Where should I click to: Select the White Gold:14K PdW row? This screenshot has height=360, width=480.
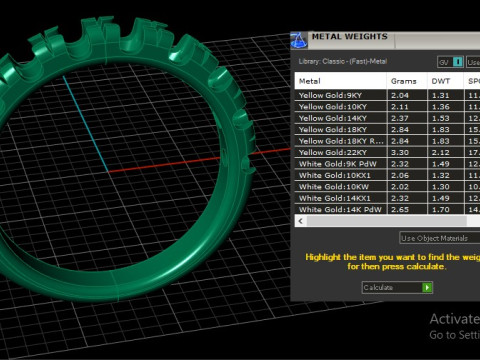point(387,209)
